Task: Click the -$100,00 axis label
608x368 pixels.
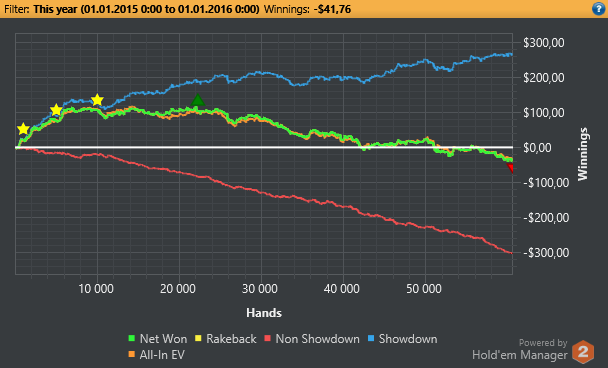Action: pyautogui.click(x=546, y=182)
